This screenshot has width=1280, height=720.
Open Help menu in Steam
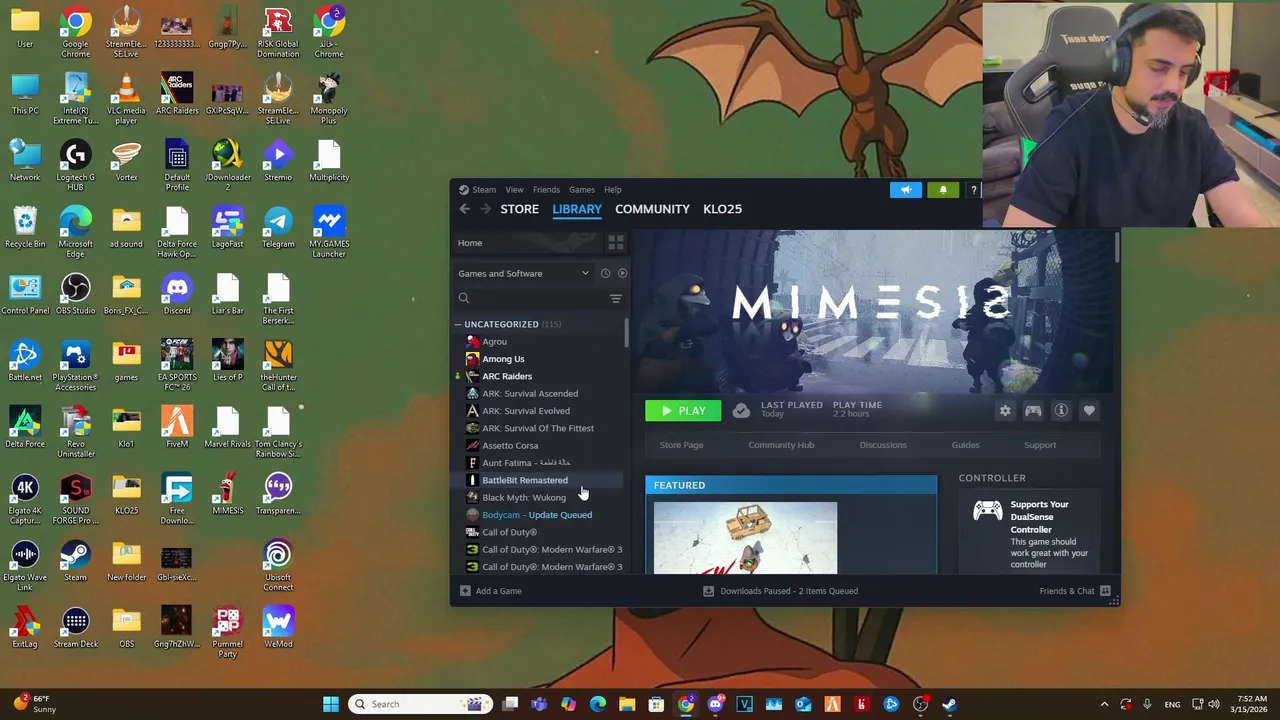[x=612, y=190]
